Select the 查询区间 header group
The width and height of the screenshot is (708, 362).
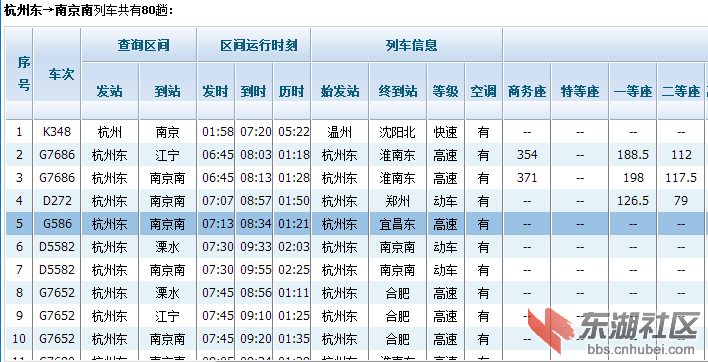tap(139, 45)
